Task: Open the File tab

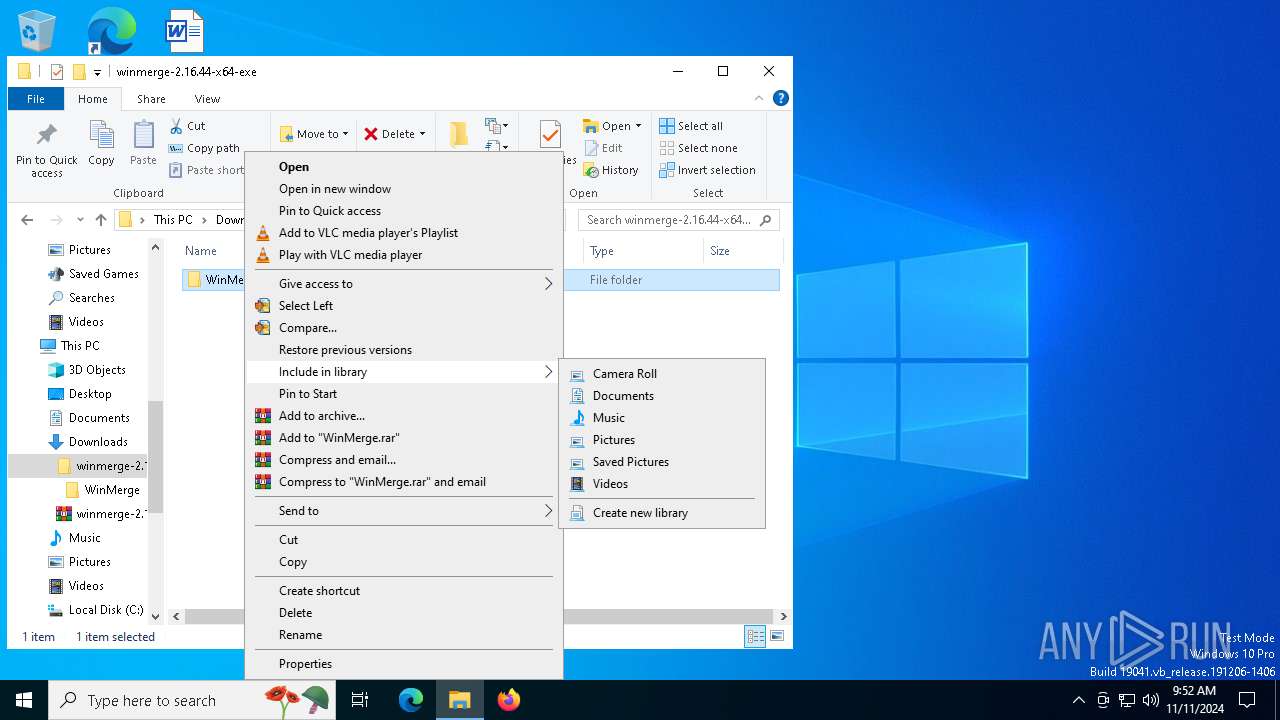Action: (x=36, y=99)
